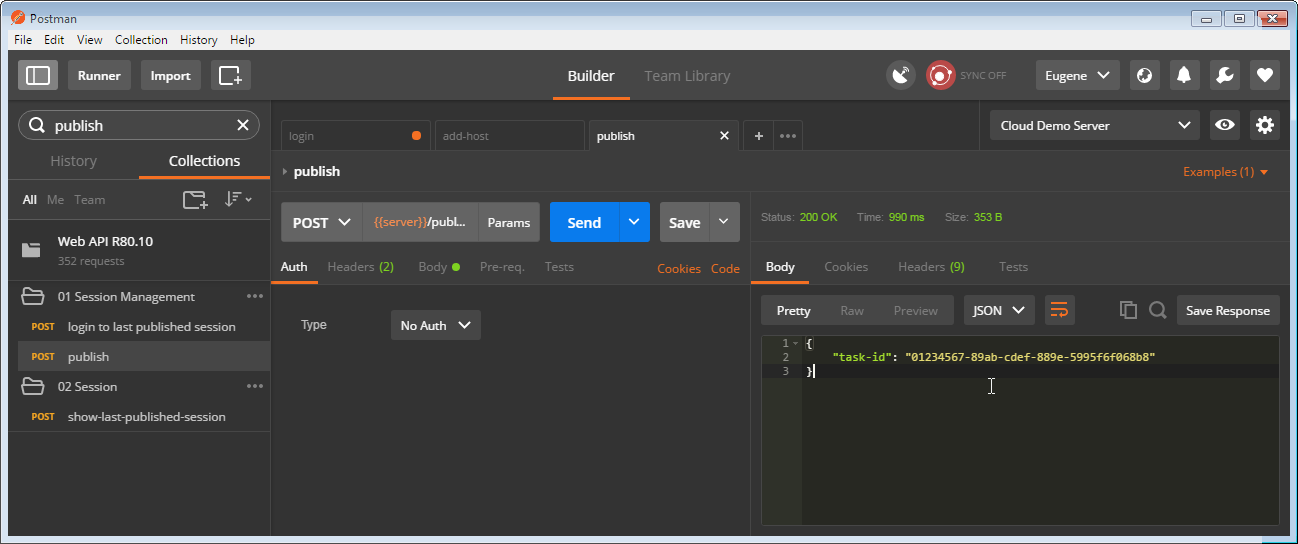Search within the response body

click(x=1157, y=310)
